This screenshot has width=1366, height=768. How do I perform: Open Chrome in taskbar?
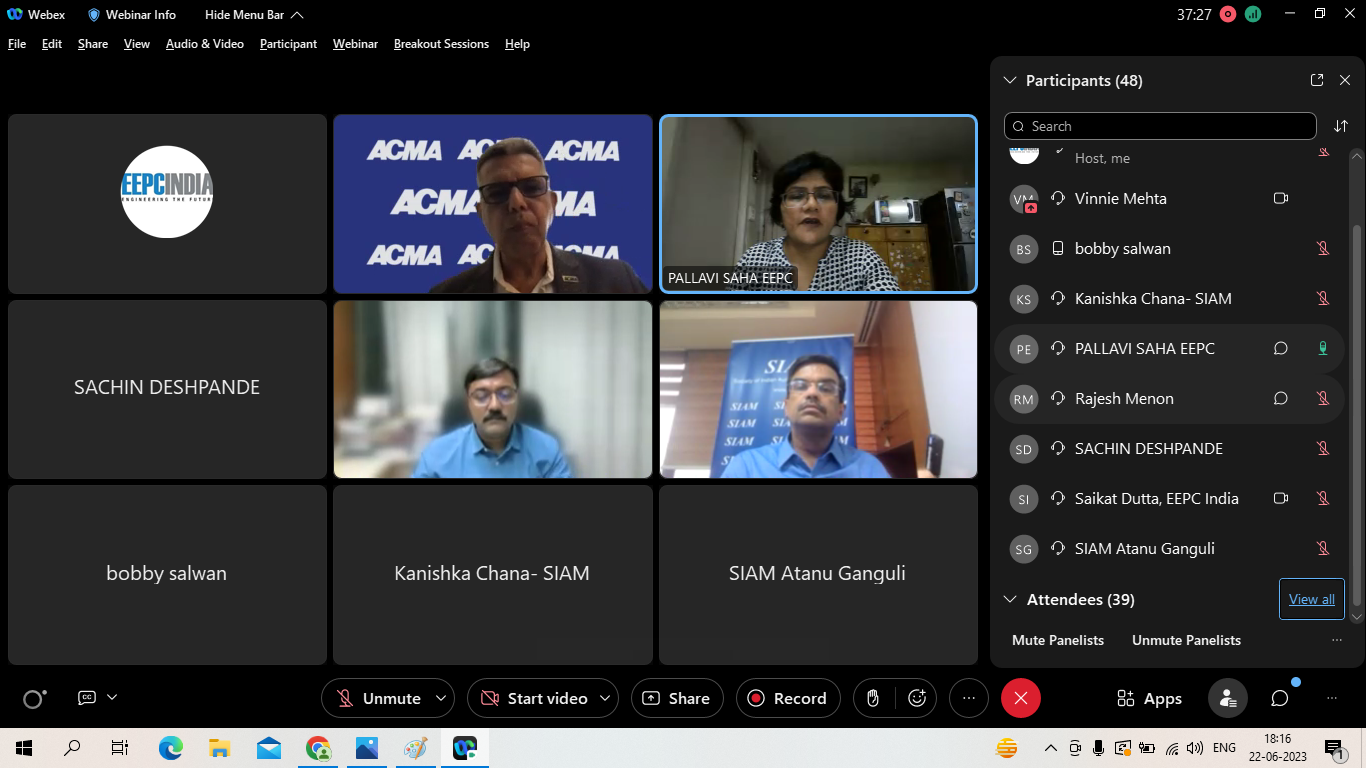318,748
